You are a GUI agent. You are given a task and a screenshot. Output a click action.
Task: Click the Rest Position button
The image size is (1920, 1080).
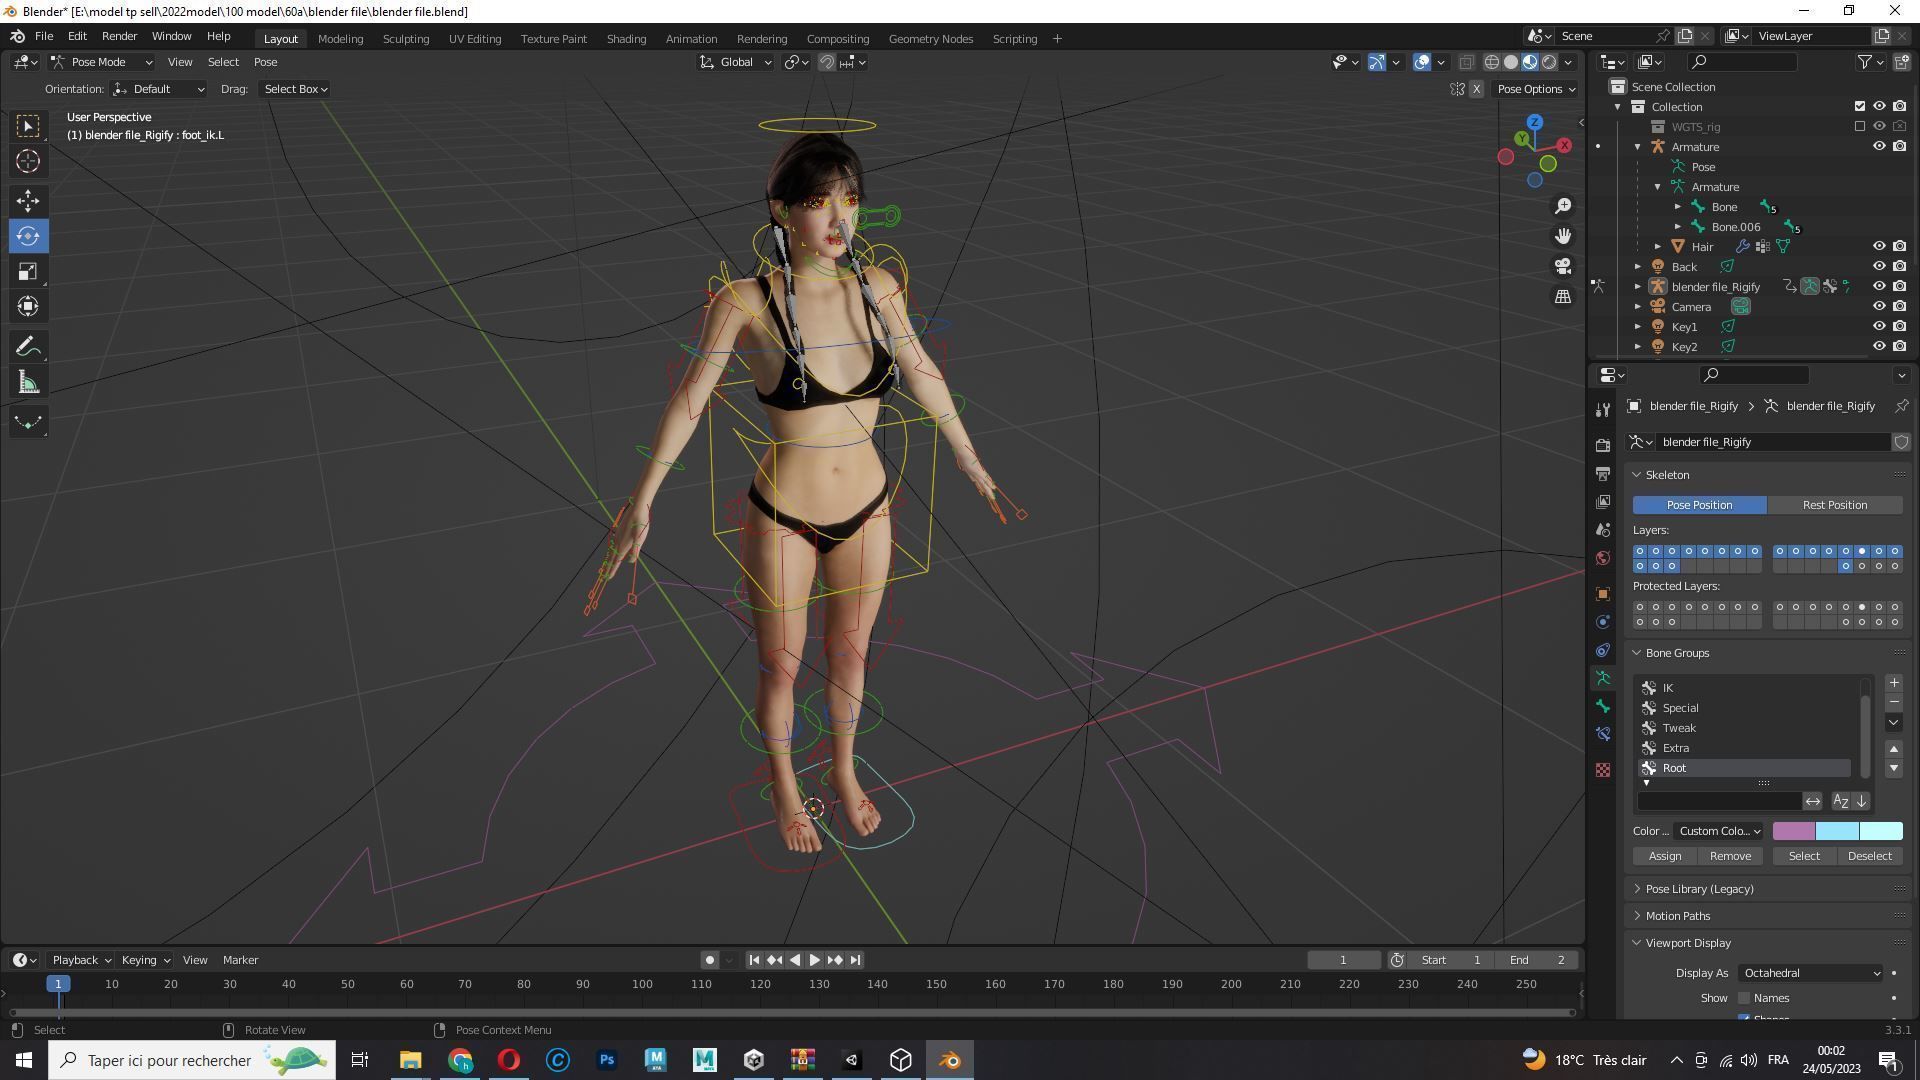1834,505
